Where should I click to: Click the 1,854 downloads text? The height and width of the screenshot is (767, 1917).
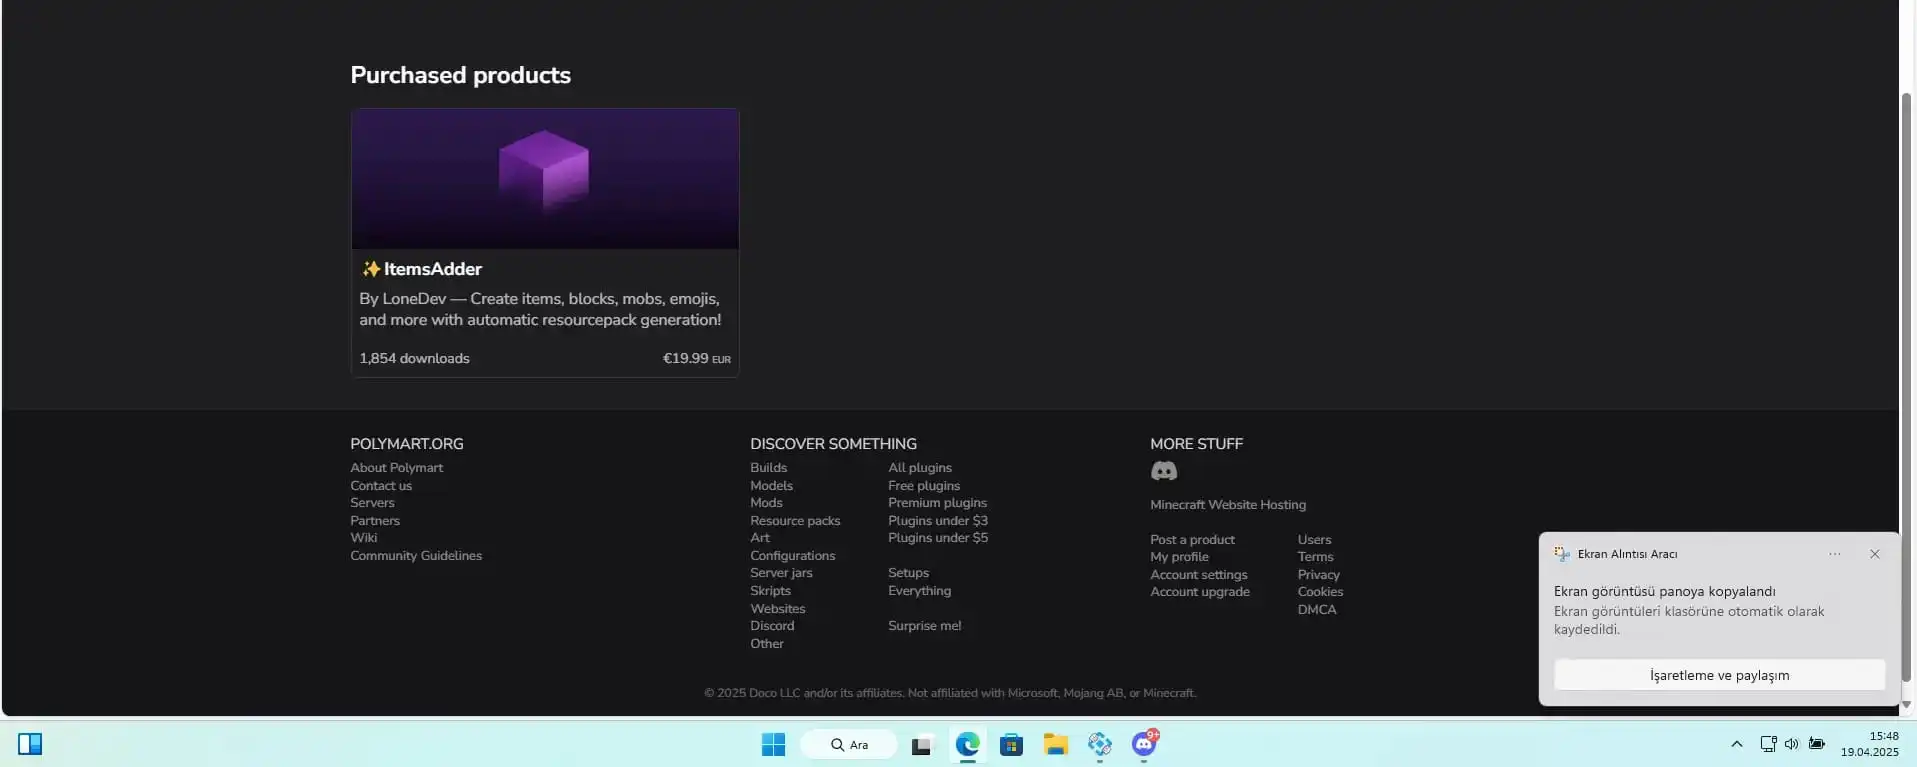(414, 358)
